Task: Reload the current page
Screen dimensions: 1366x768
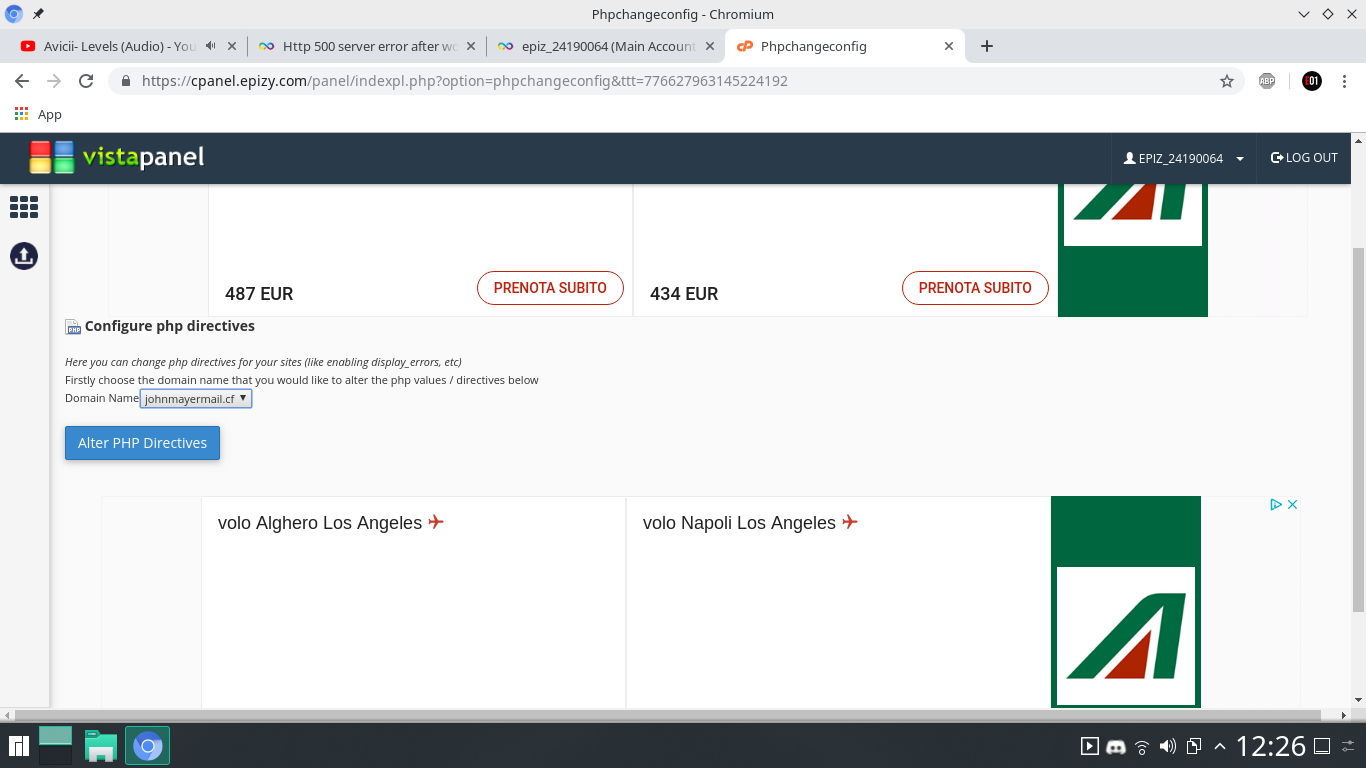Action: (86, 81)
